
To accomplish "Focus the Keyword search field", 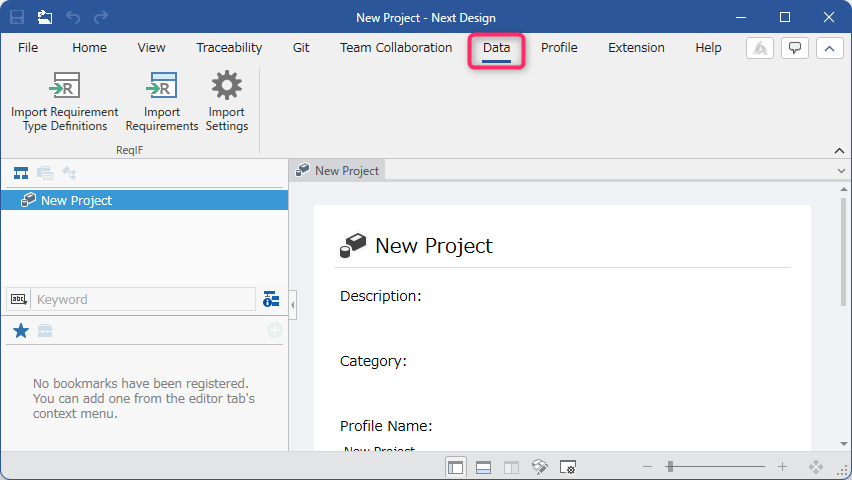I will pos(143,299).
